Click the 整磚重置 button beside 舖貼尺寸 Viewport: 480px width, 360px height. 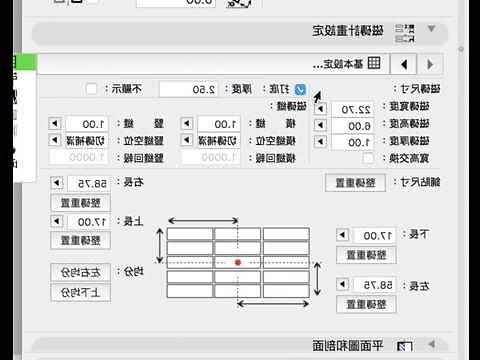point(355,183)
